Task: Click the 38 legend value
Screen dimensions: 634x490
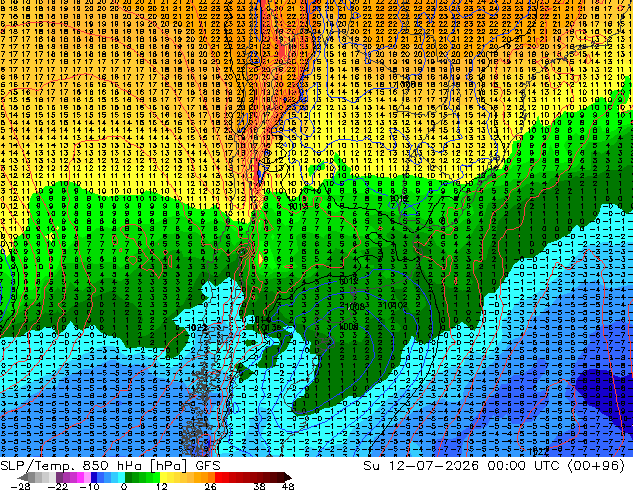Action: (260, 486)
